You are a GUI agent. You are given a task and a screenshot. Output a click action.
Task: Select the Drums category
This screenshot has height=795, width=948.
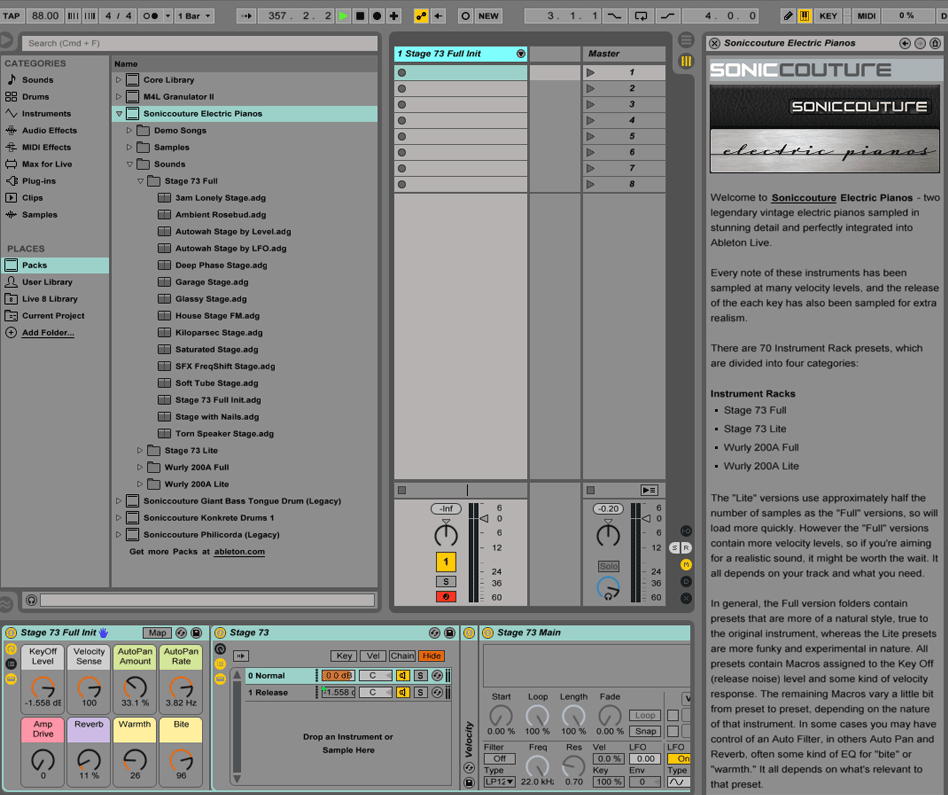[35, 97]
